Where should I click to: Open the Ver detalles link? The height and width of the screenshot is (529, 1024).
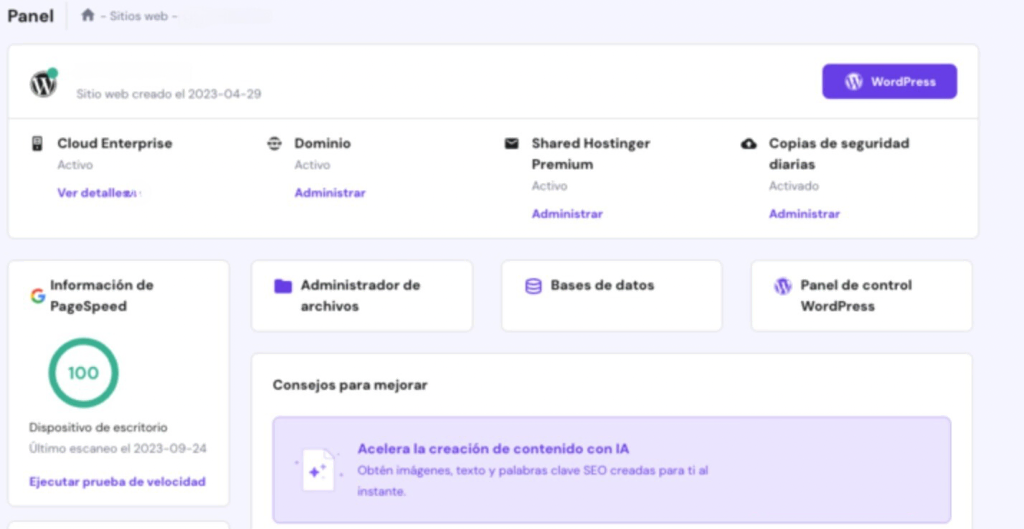(94, 193)
